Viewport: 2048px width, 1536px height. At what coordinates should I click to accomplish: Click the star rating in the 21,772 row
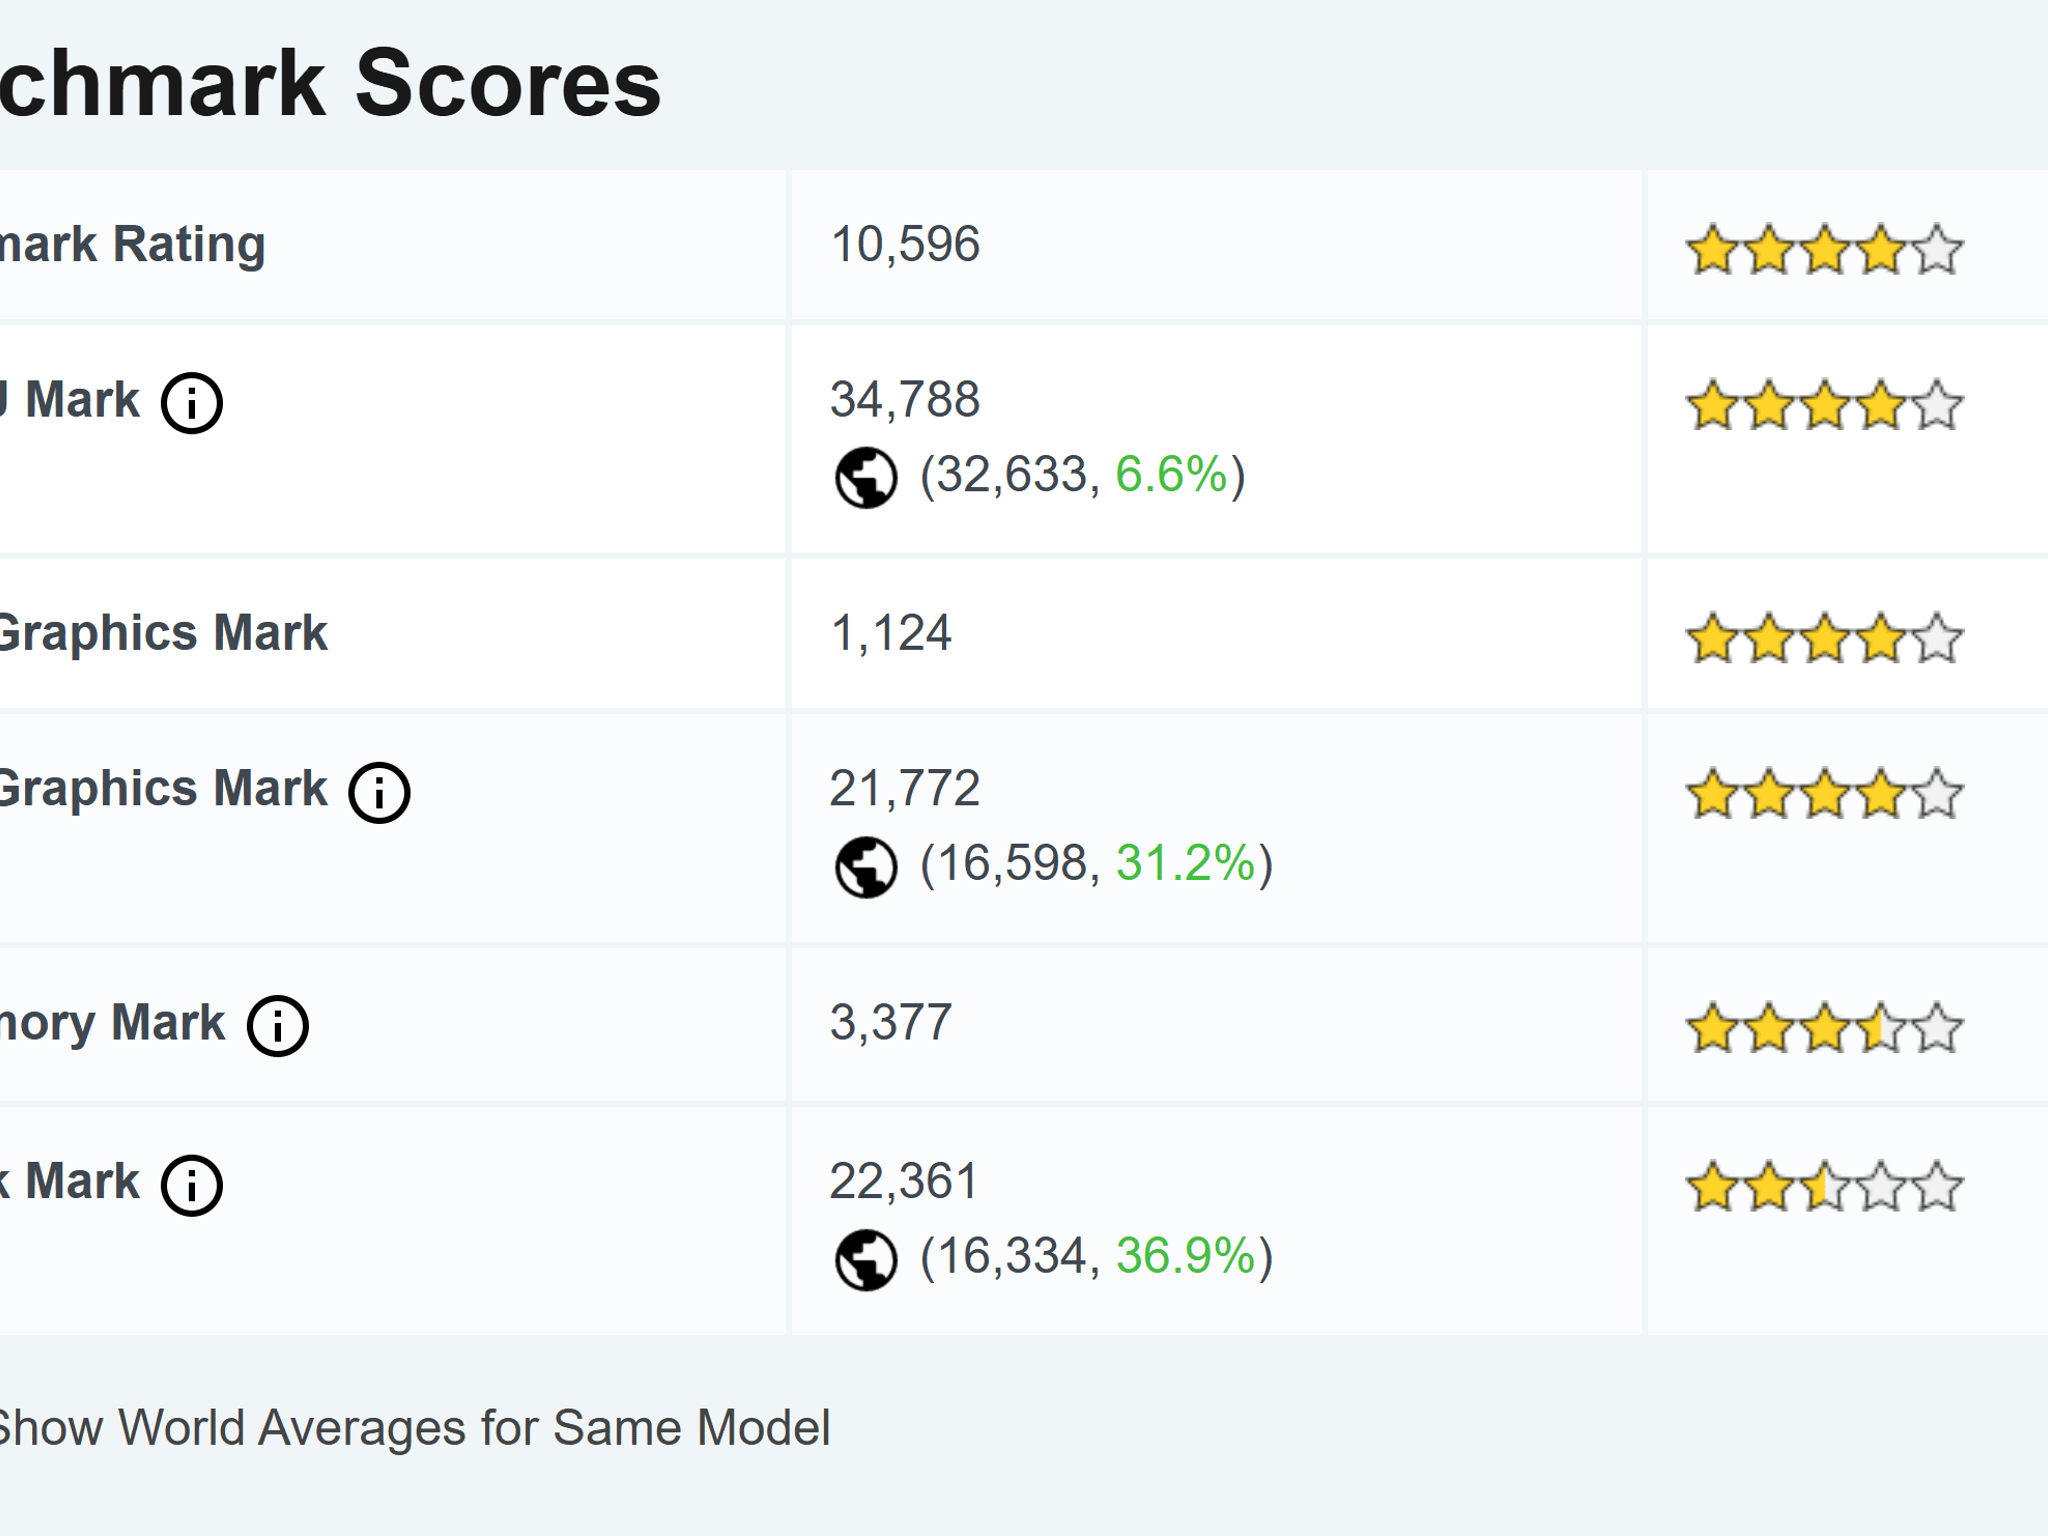coord(1825,794)
